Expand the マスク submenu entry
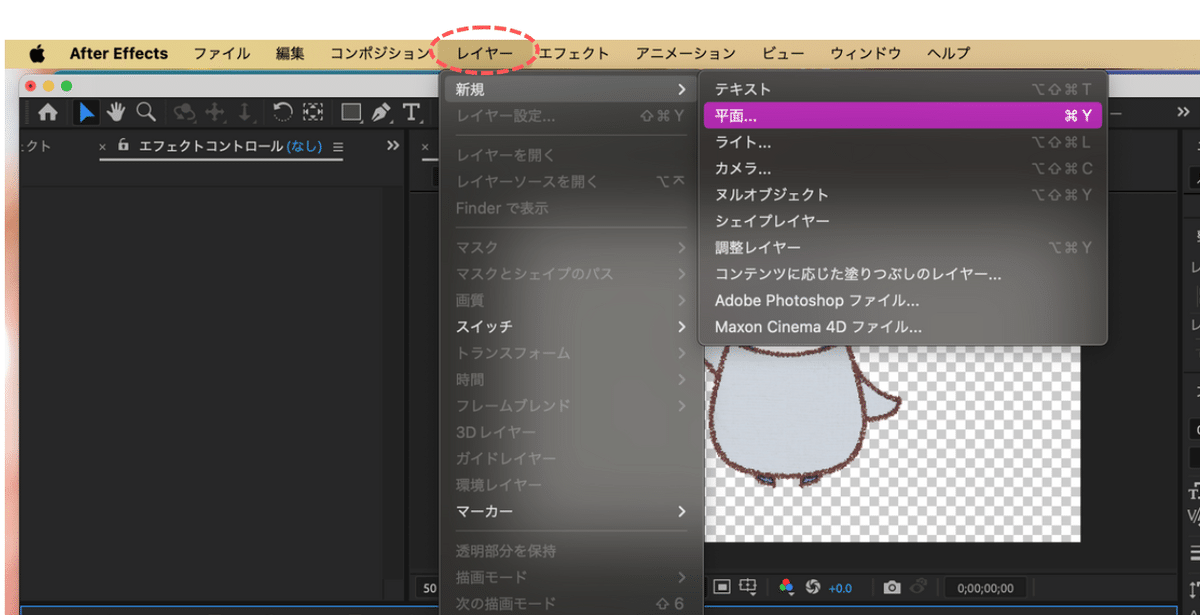Image resolution: width=1200 pixels, height=615 pixels. click(570, 247)
